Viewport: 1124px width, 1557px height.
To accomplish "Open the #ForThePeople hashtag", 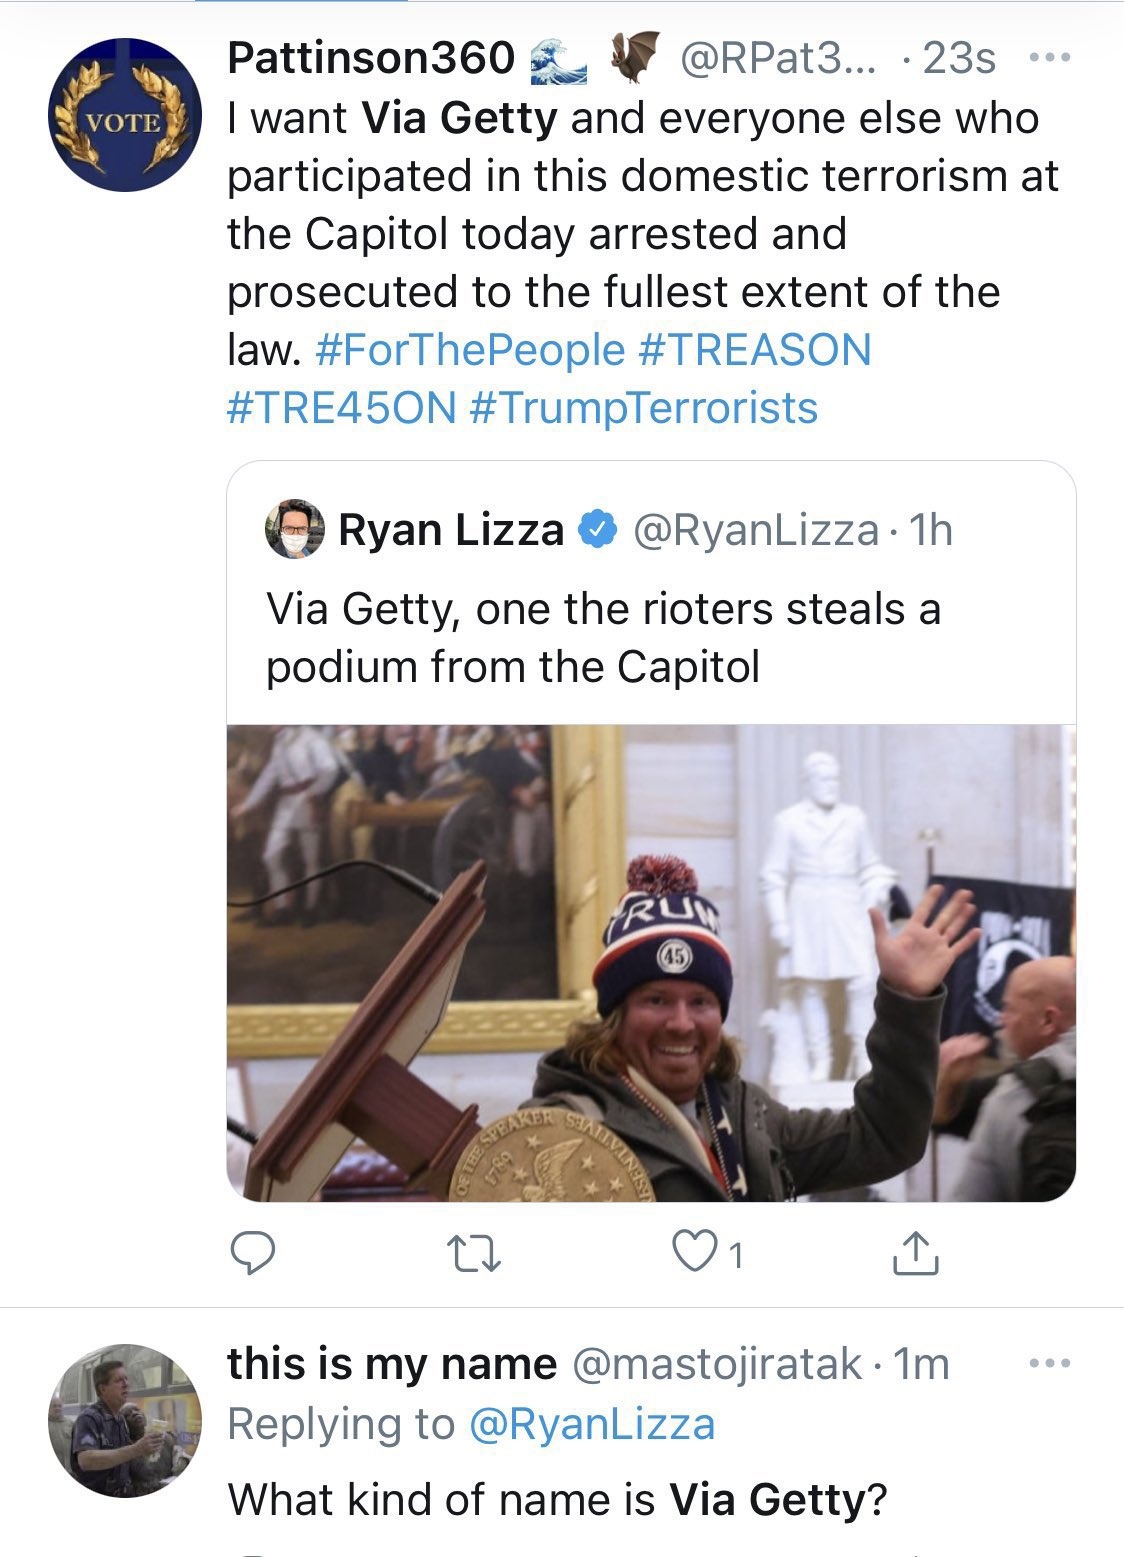I will coord(469,350).
